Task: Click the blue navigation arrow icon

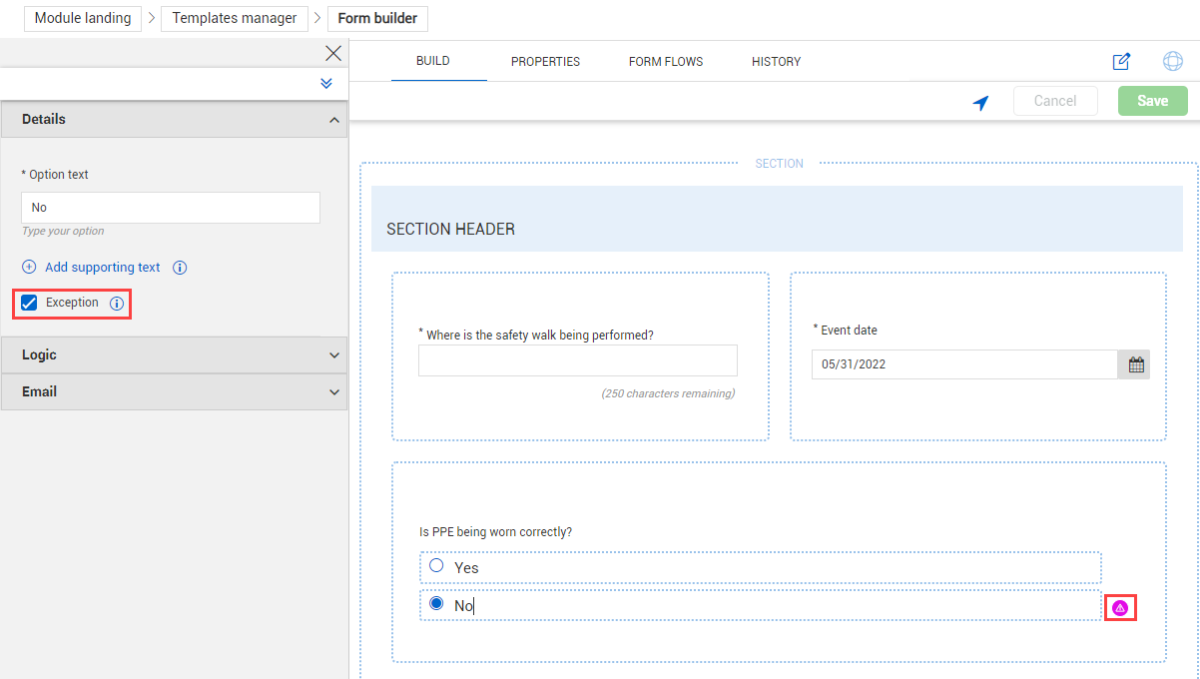Action: click(x=981, y=102)
